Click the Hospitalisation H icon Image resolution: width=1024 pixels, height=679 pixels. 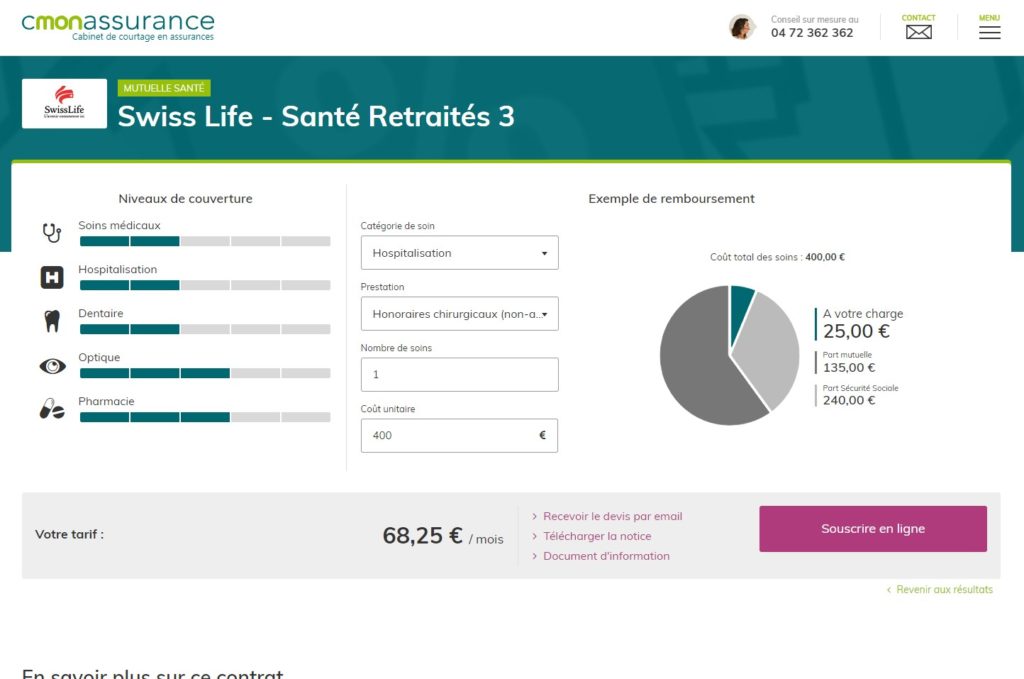[52, 277]
